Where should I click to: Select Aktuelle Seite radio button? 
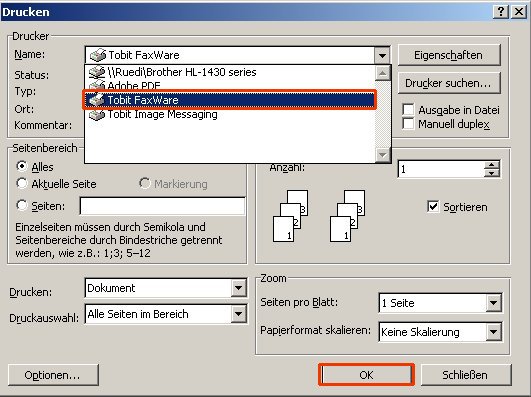[22, 183]
